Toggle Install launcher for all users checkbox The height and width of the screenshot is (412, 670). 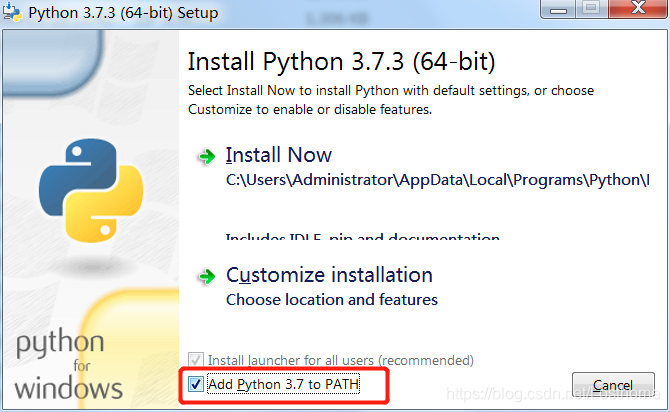[196, 360]
